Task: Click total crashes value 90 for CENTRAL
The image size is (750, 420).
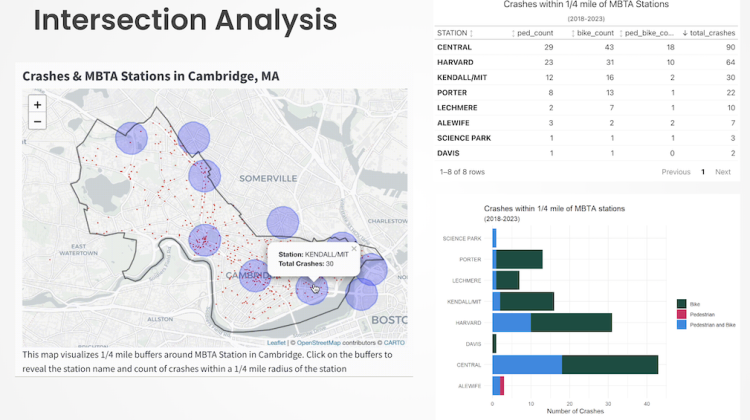Action: point(730,47)
